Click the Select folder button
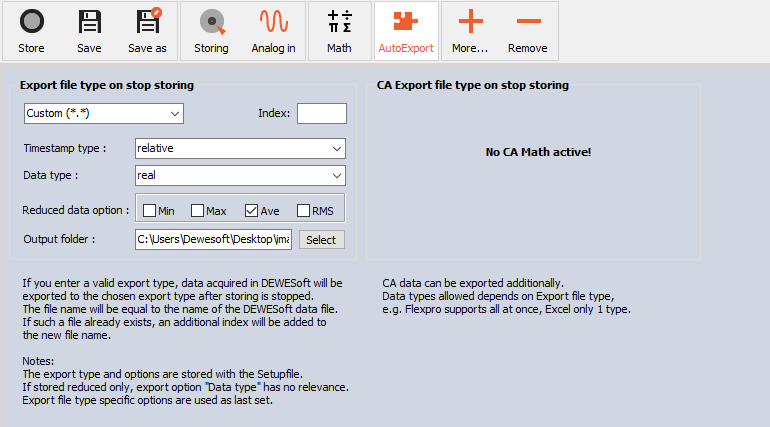This screenshot has height=427, width=770. 322,240
